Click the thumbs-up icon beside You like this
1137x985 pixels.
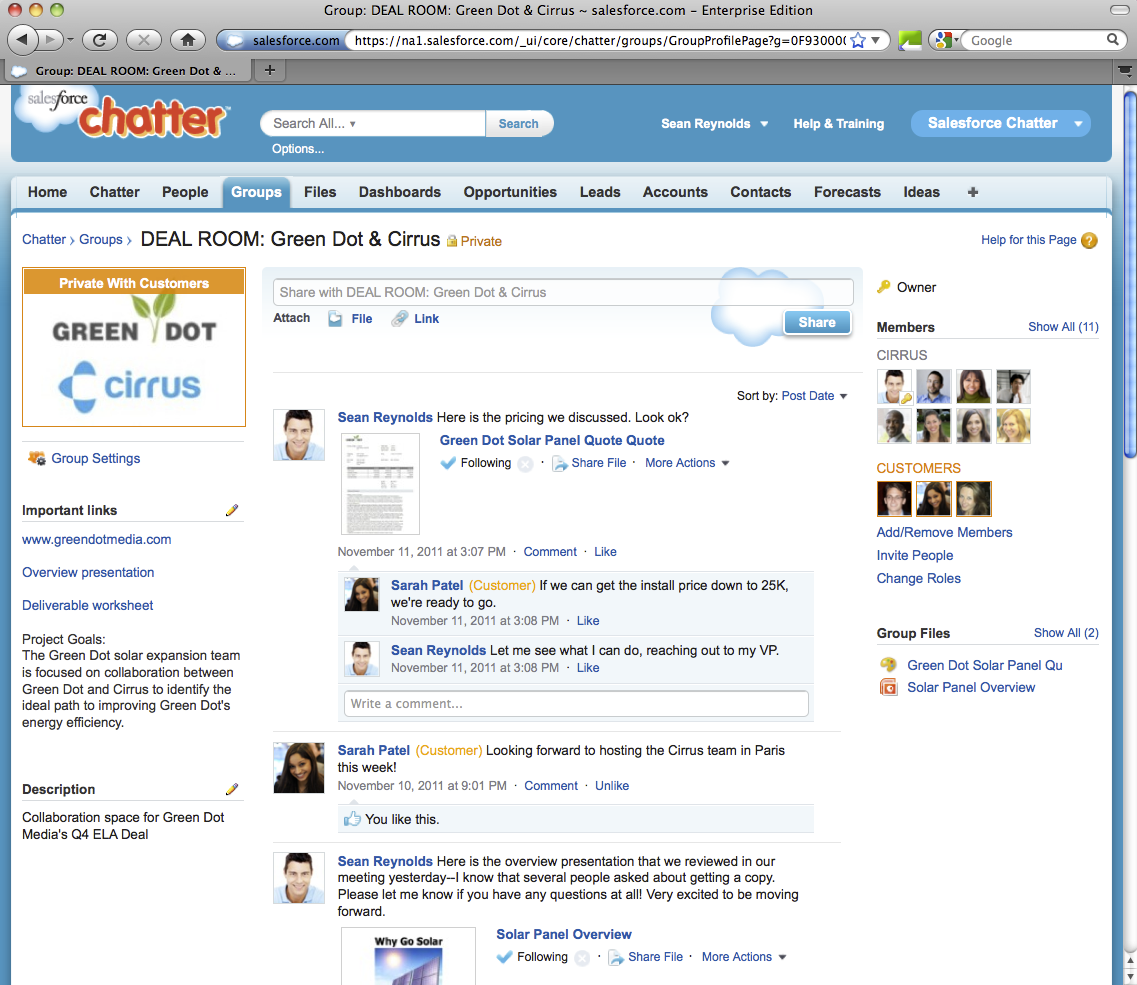352,818
